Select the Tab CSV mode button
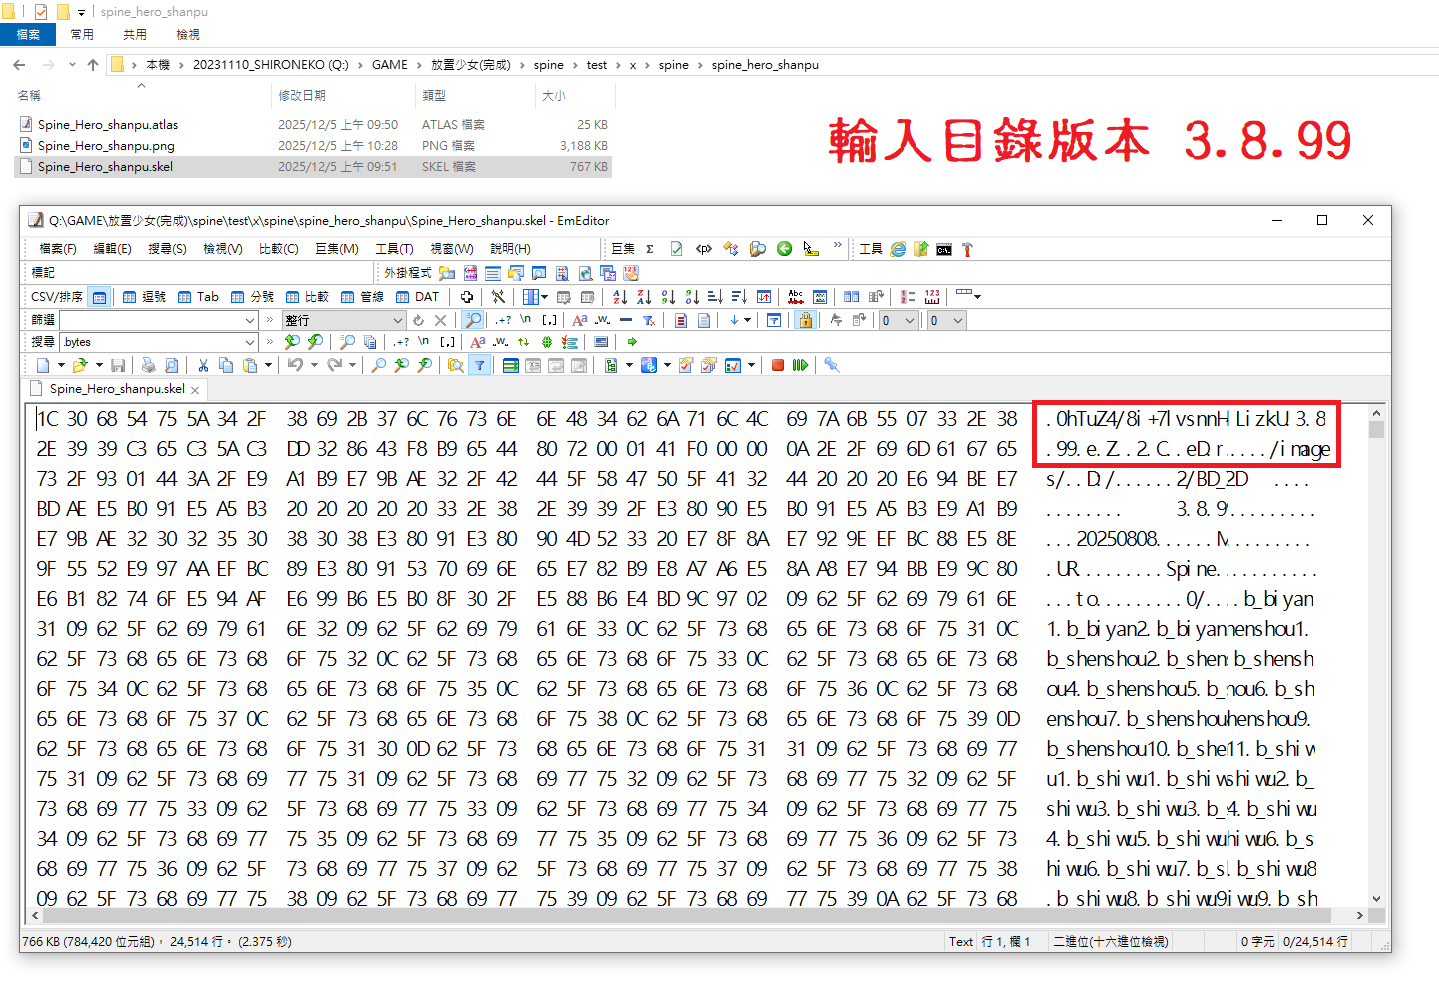This screenshot has width=1439, height=998. [x=198, y=297]
